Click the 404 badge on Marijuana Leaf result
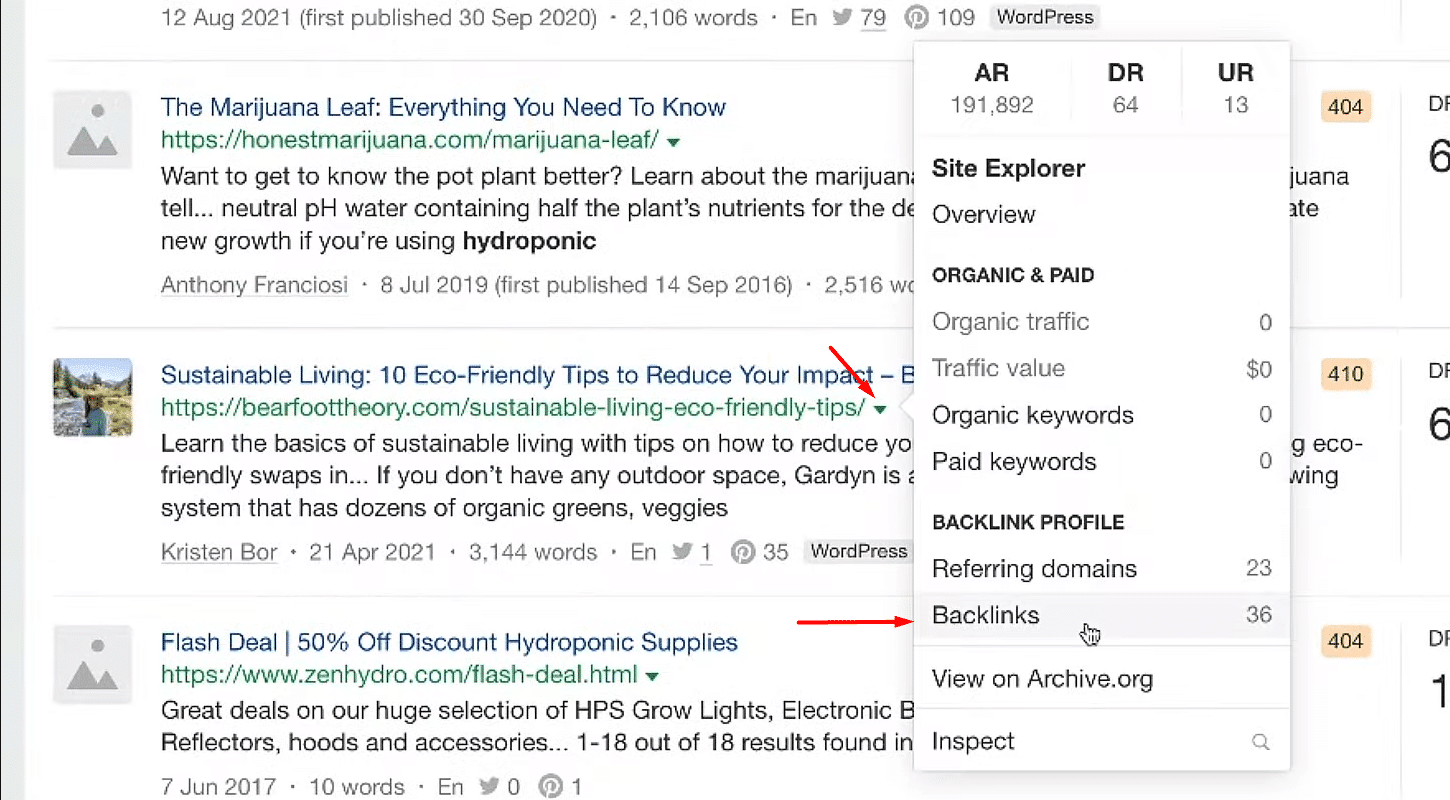Screen dimensions: 1450x800 [x=1345, y=107]
